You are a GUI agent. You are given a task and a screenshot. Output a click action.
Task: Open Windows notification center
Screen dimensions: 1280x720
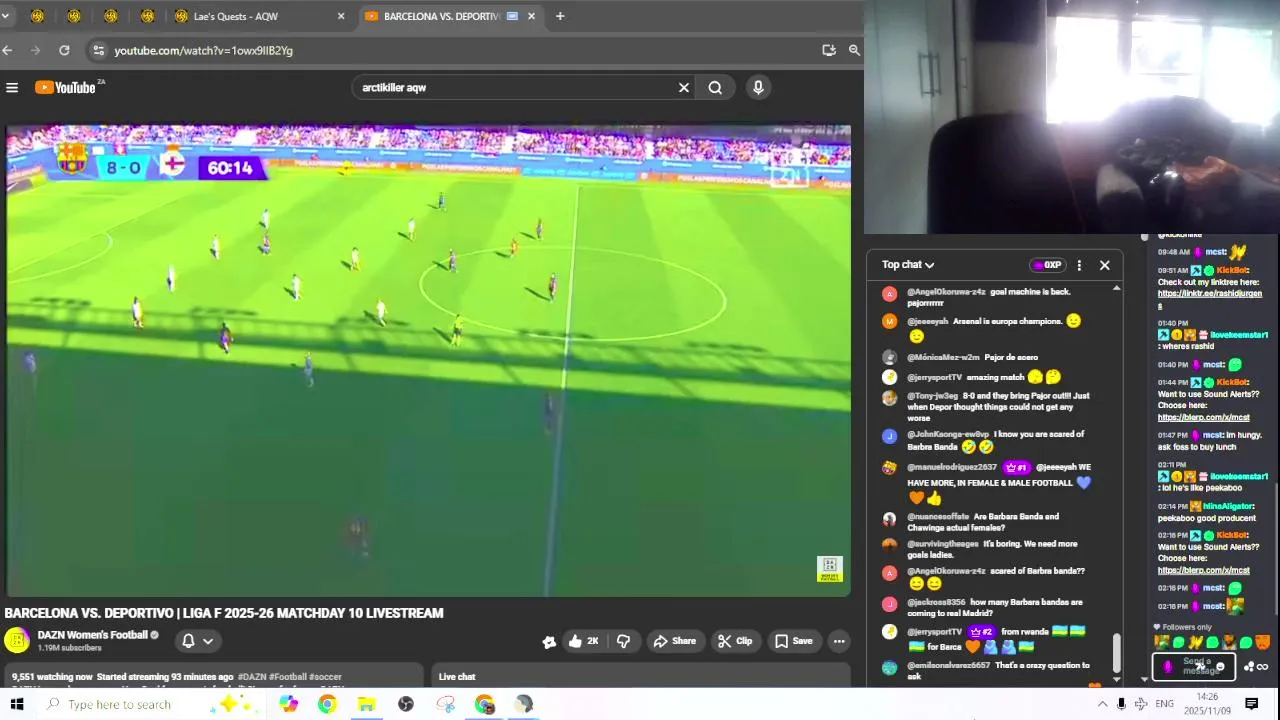(x=1251, y=704)
